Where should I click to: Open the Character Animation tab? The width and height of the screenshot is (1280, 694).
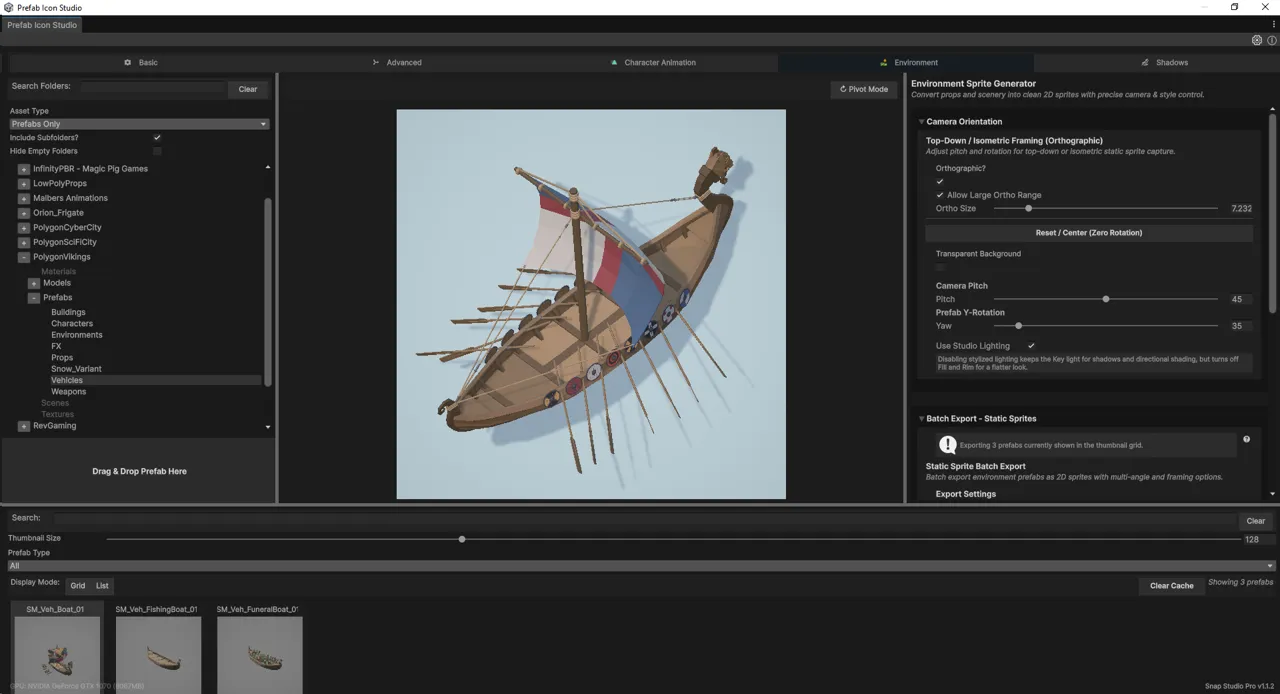[653, 62]
